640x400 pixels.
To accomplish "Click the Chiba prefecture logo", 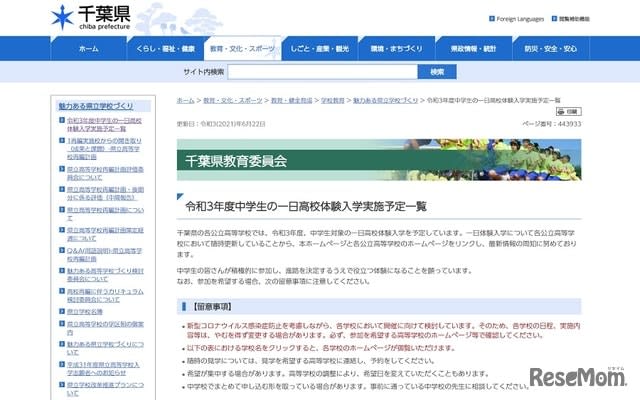I will pyautogui.click(x=91, y=18).
